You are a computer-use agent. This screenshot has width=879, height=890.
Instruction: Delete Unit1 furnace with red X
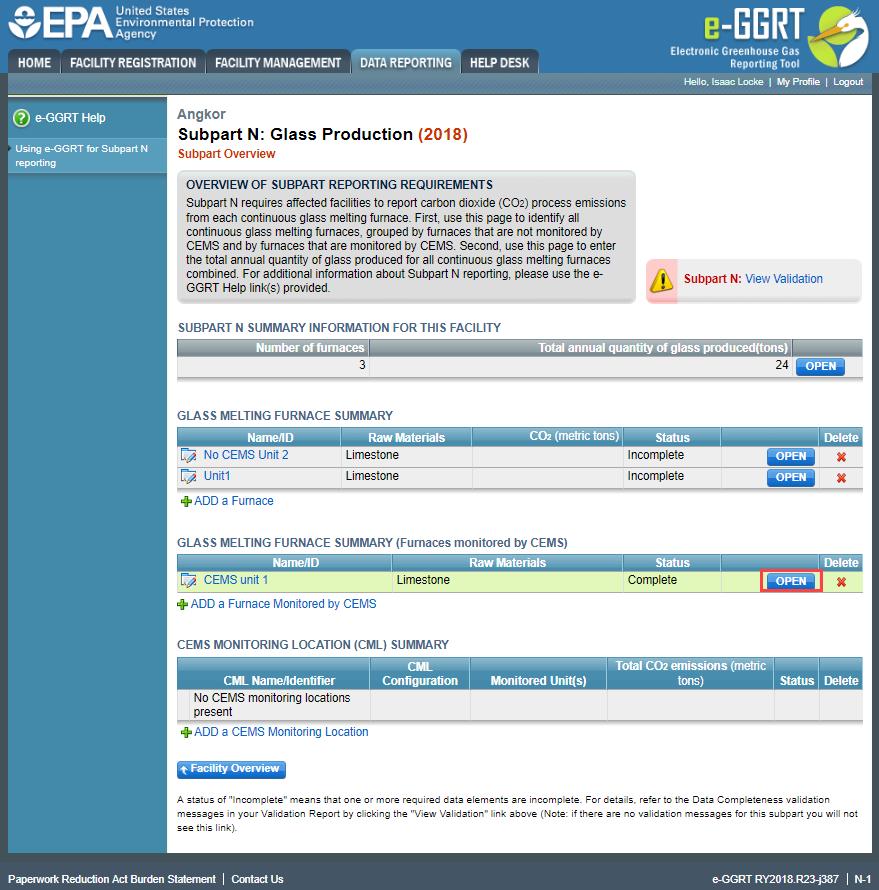841,478
